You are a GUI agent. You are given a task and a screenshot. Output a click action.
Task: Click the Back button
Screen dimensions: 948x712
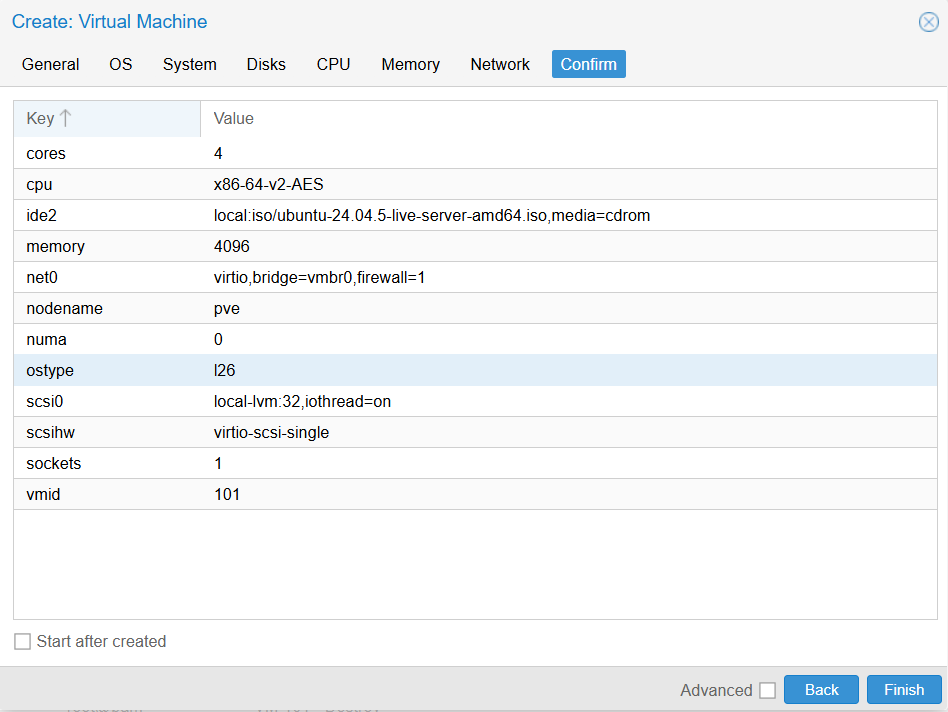point(821,690)
